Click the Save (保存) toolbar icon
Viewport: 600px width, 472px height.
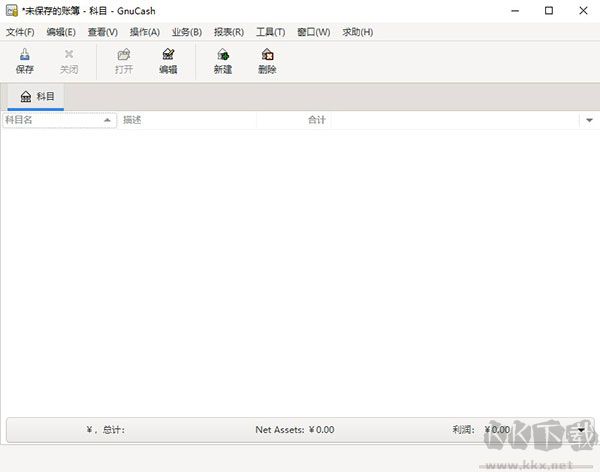pos(24,61)
